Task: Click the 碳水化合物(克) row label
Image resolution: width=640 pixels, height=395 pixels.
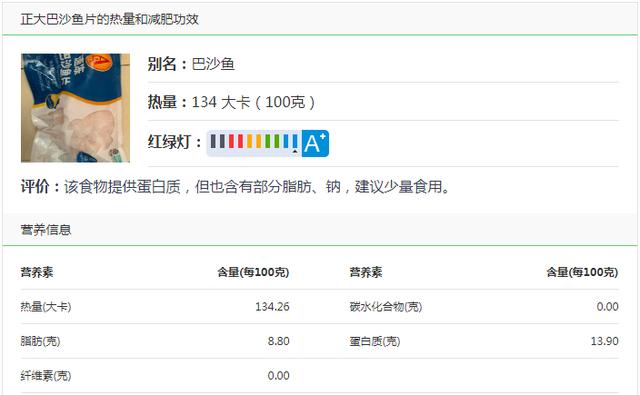Action: 386,306
